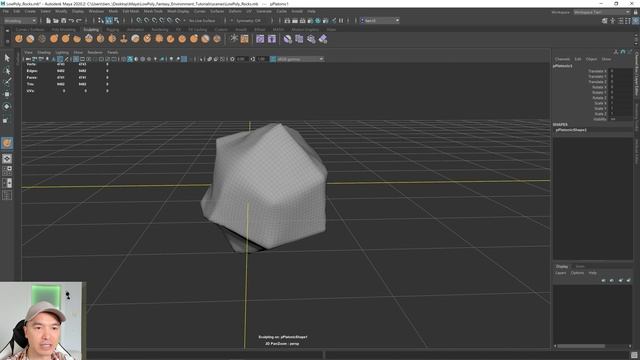Open the Symmetry: Off dropdown

(250, 20)
